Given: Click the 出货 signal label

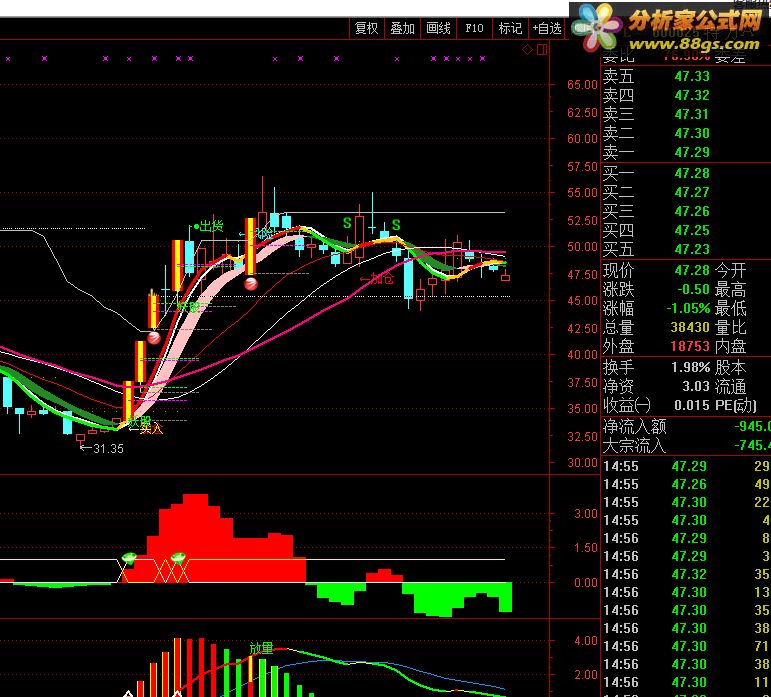Looking at the screenshot, I should pyautogui.click(x=211, y=226).
